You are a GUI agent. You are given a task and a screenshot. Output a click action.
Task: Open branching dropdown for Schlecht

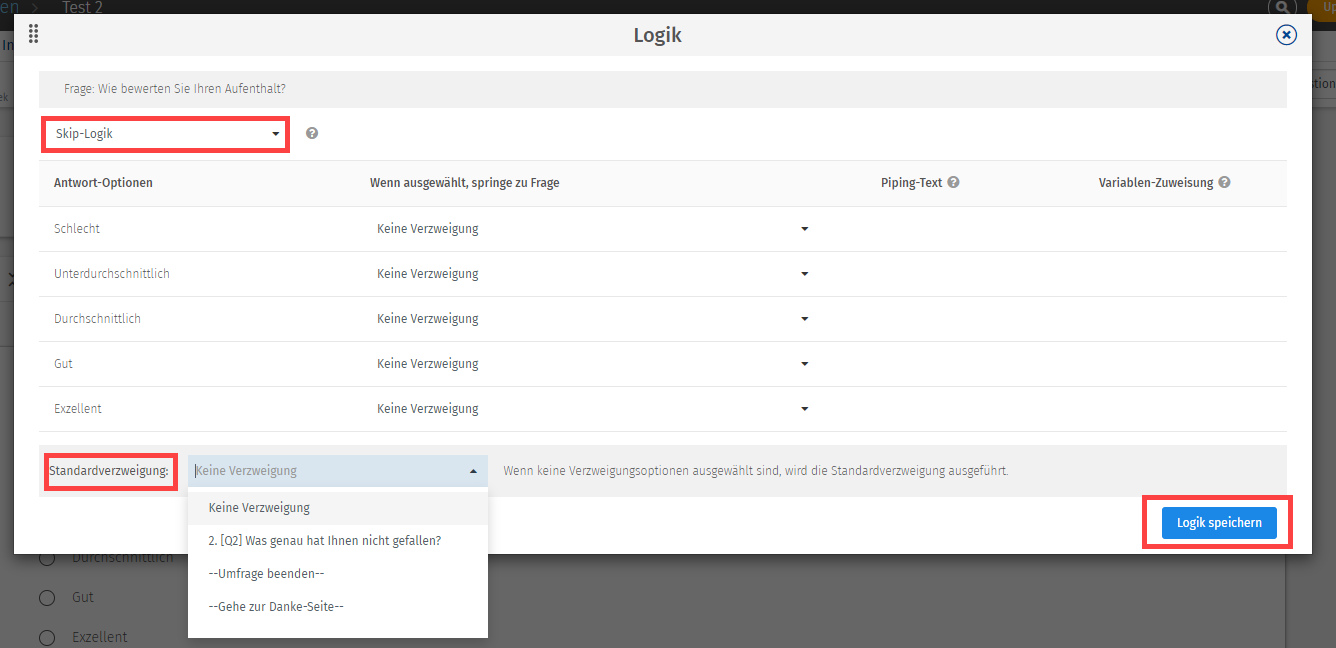pos(591,229)
